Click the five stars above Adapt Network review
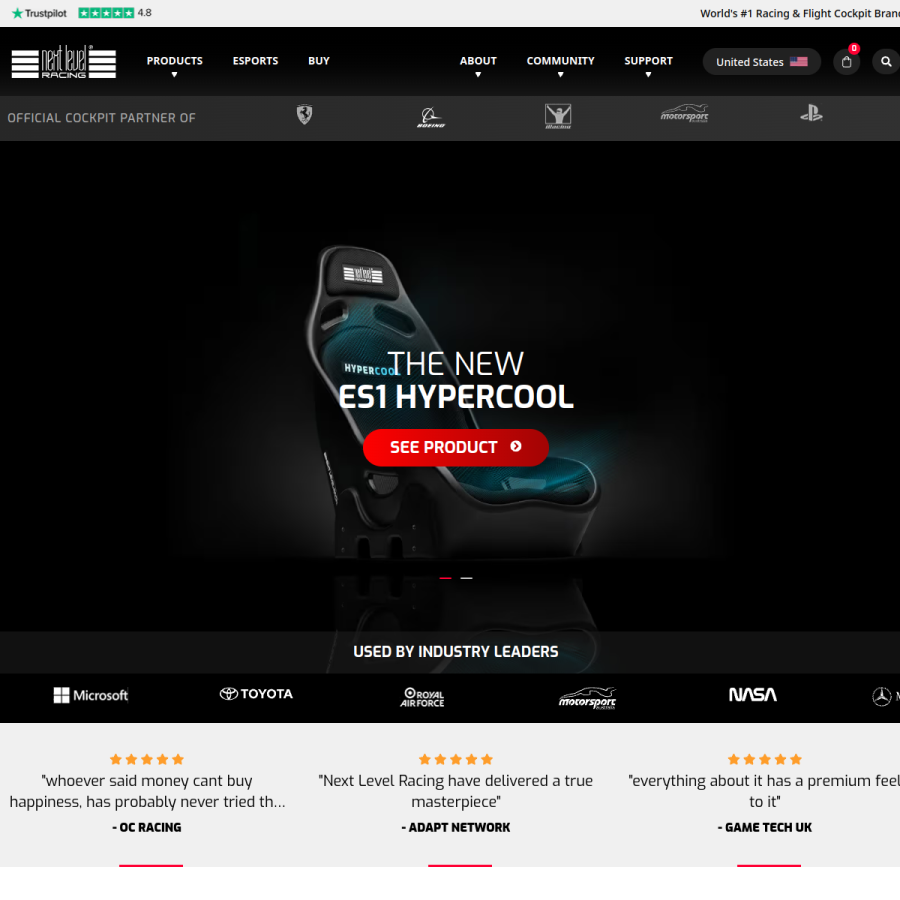The width and height of the screenshot is (900, 900). pos(456,759)
